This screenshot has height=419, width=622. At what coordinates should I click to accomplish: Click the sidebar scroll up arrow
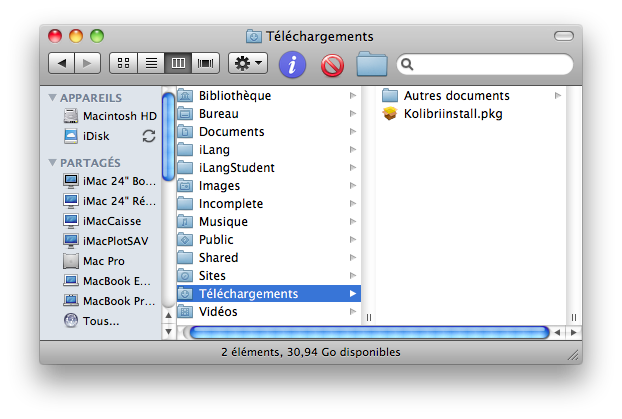tap(169, 315)
